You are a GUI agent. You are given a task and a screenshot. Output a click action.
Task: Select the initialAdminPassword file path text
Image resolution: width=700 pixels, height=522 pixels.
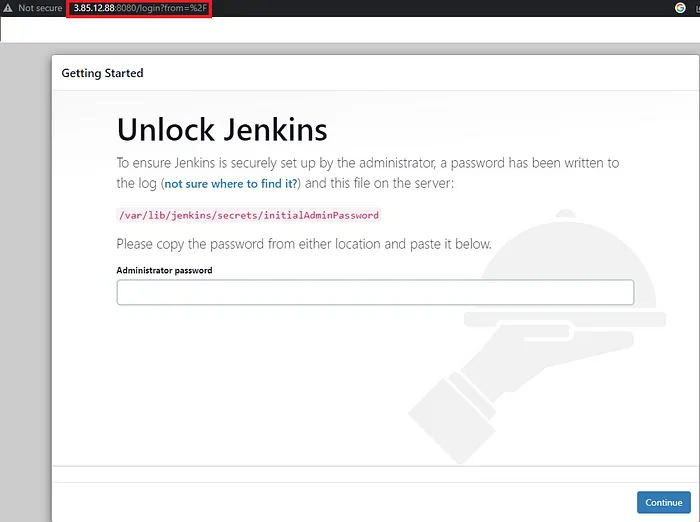249,215
